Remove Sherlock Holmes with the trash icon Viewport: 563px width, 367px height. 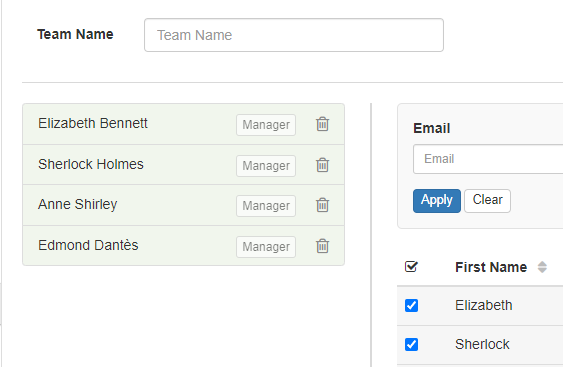pos(322,165)
